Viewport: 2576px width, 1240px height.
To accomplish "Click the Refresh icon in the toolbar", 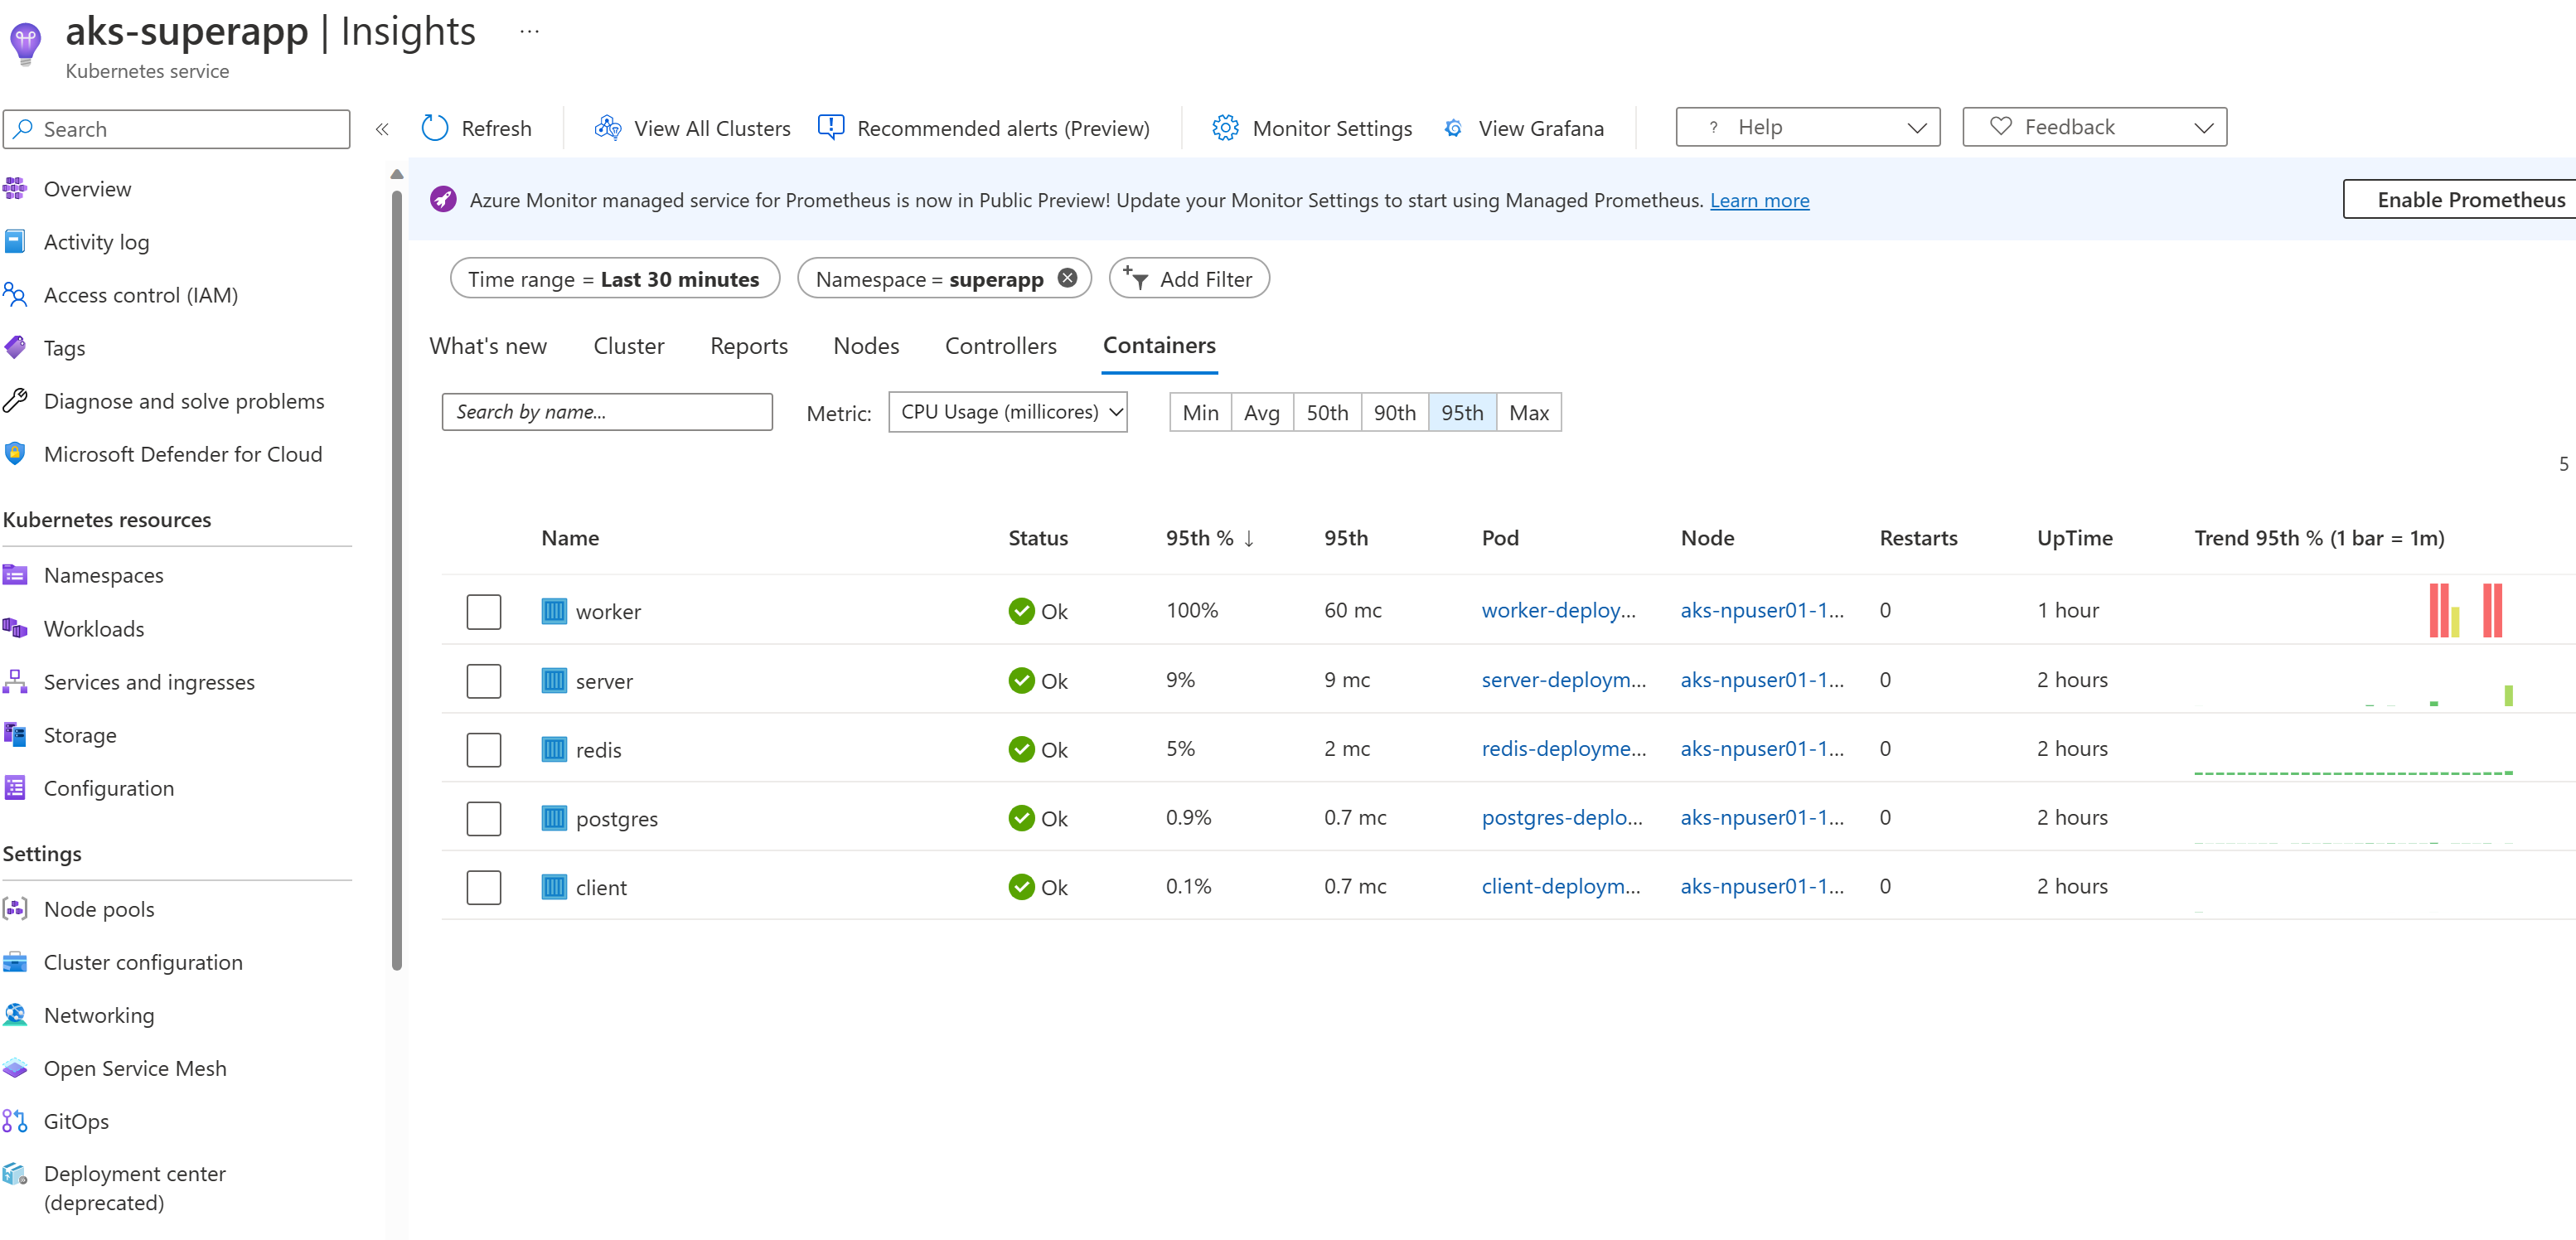I will [435, 128].
